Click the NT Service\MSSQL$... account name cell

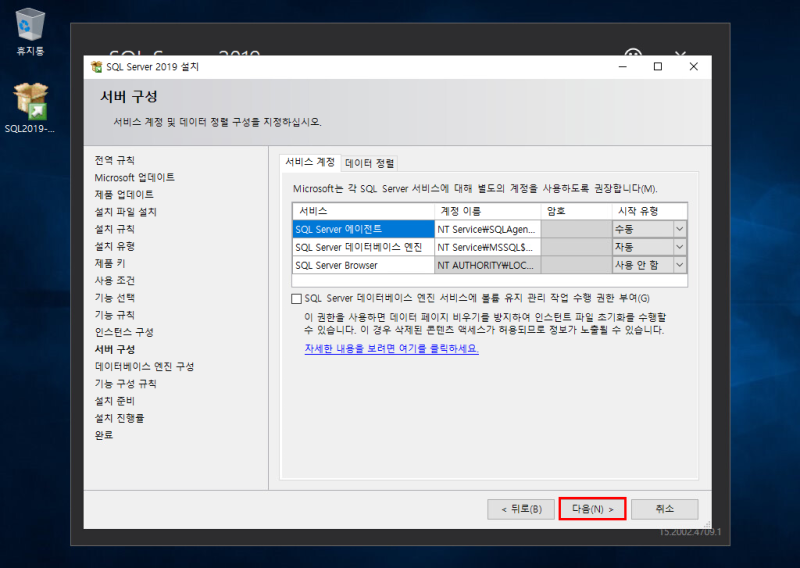tap(488, 247)
